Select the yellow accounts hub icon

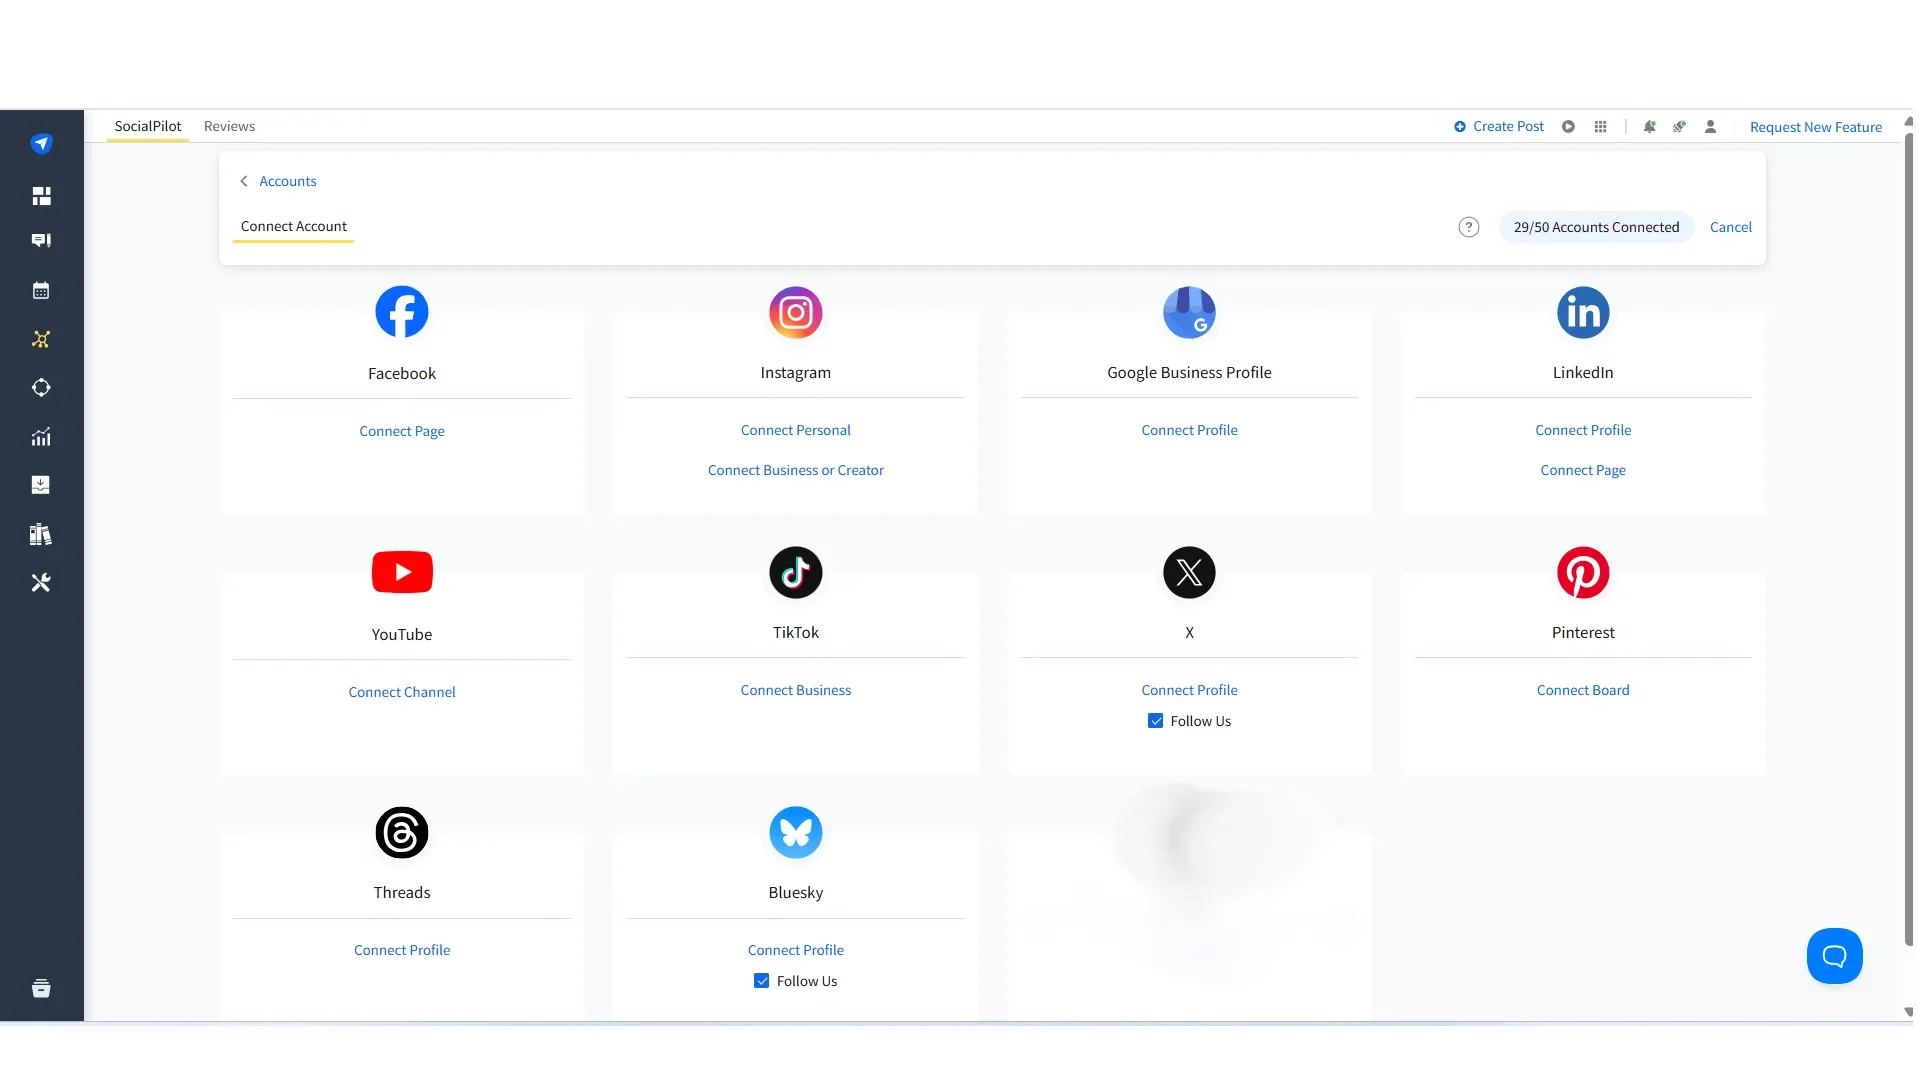42,340
